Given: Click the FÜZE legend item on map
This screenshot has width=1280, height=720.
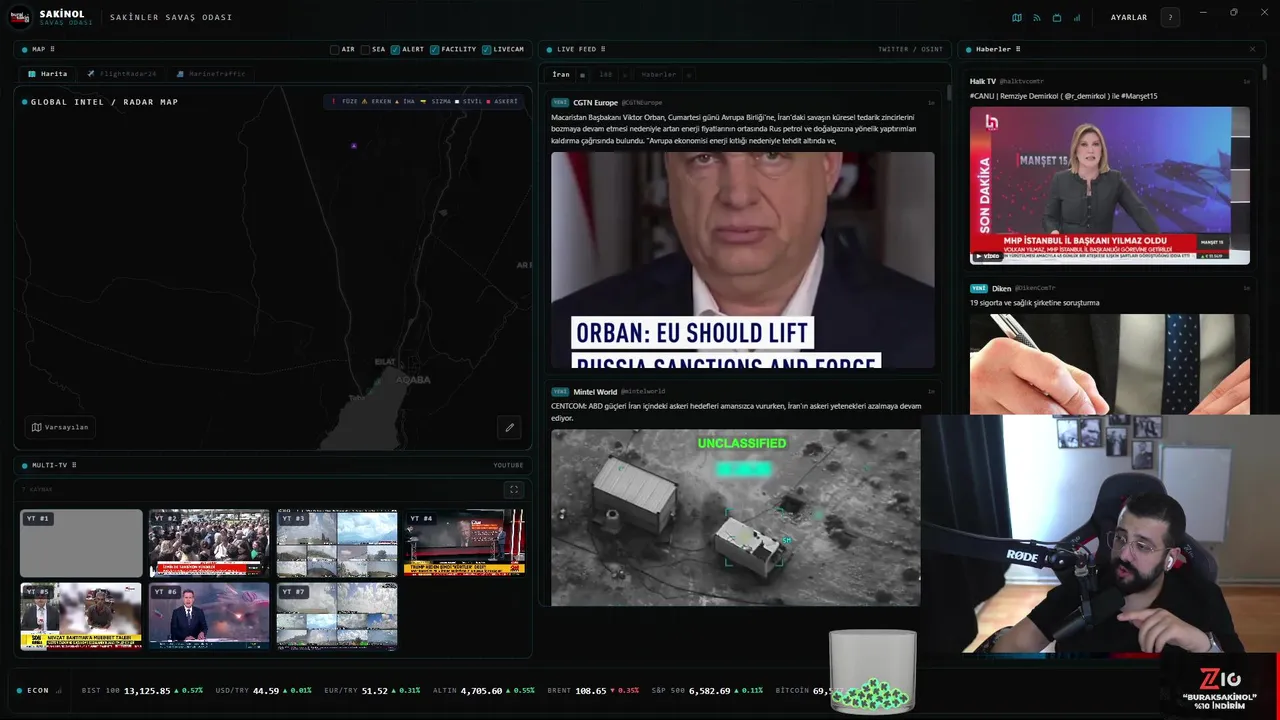Looking at the screenshot, I should [x=344, y=101].
